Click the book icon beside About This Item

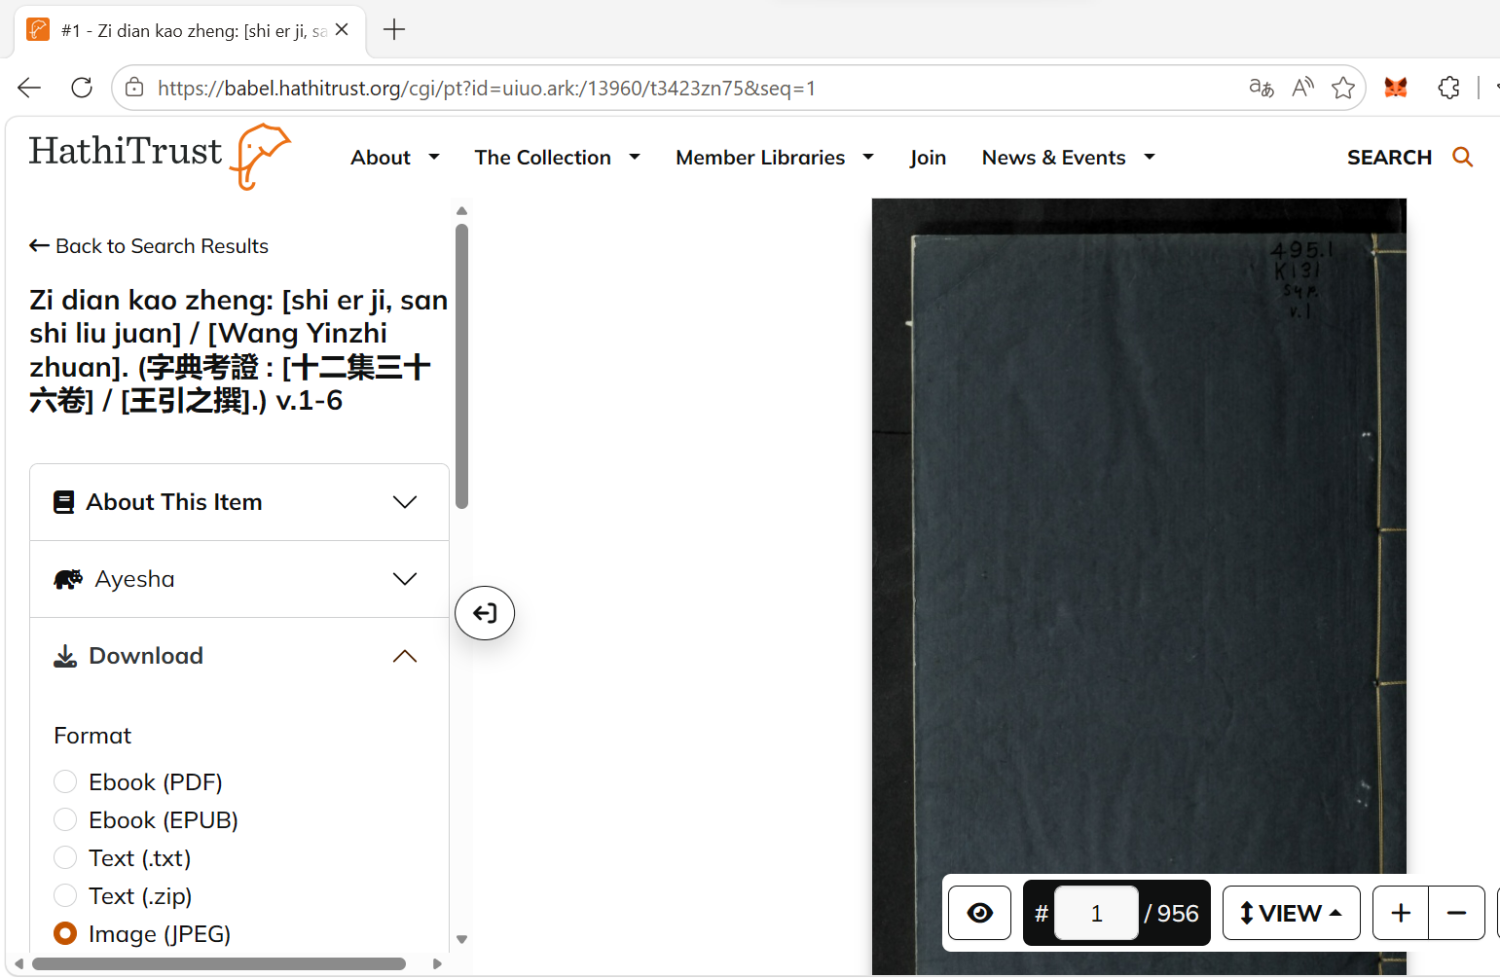point(64,502)
